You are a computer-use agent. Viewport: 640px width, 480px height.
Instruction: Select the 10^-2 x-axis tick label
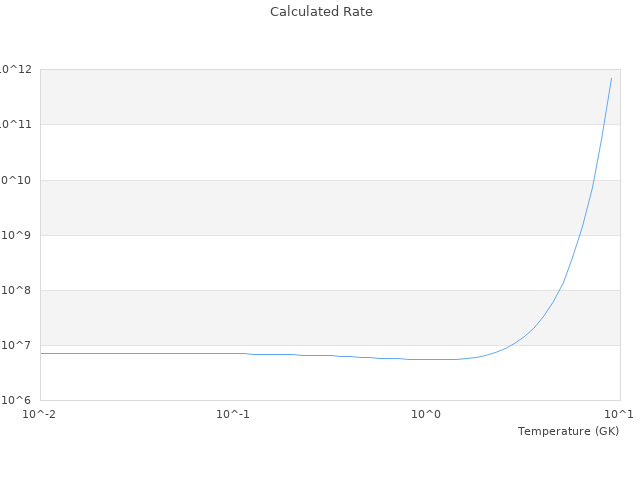pos(40,414)
